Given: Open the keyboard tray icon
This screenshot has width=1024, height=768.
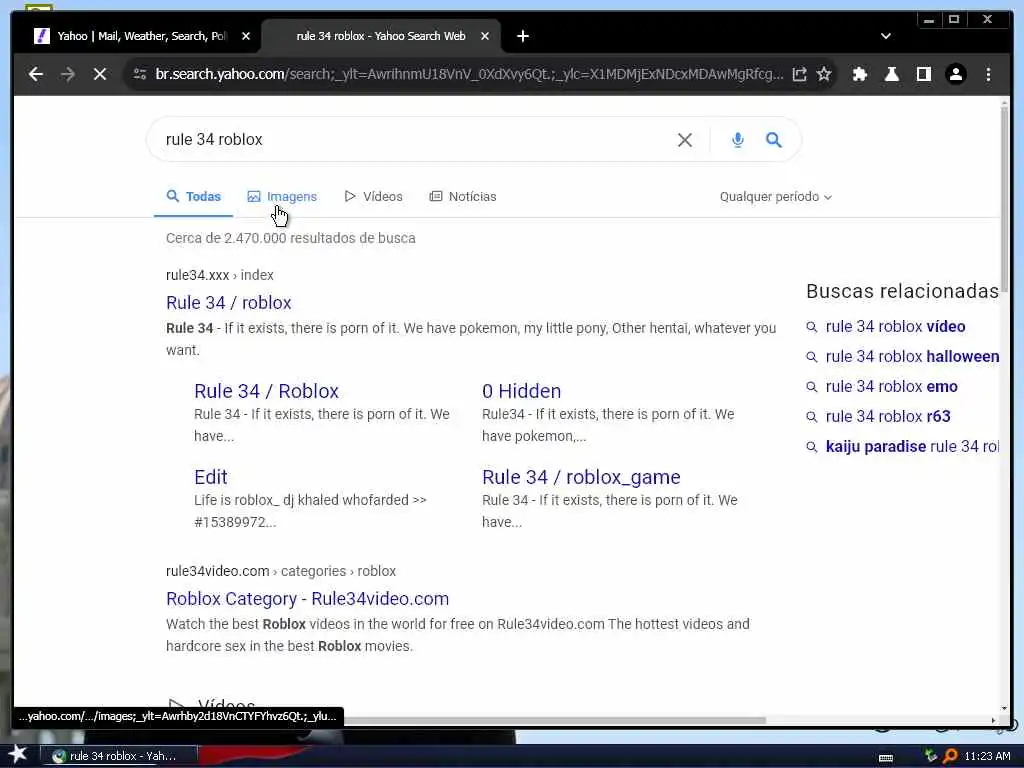Looking at the screenshot, I should [886, 758].
